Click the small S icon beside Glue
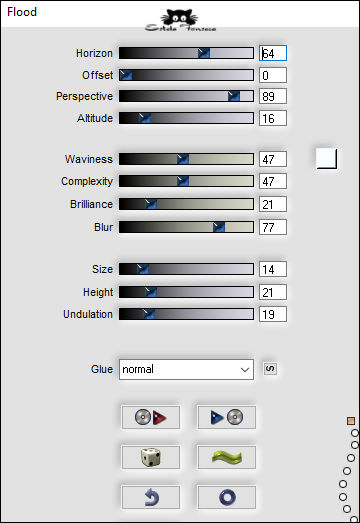The image size is (360, 523). click(270, 369)
